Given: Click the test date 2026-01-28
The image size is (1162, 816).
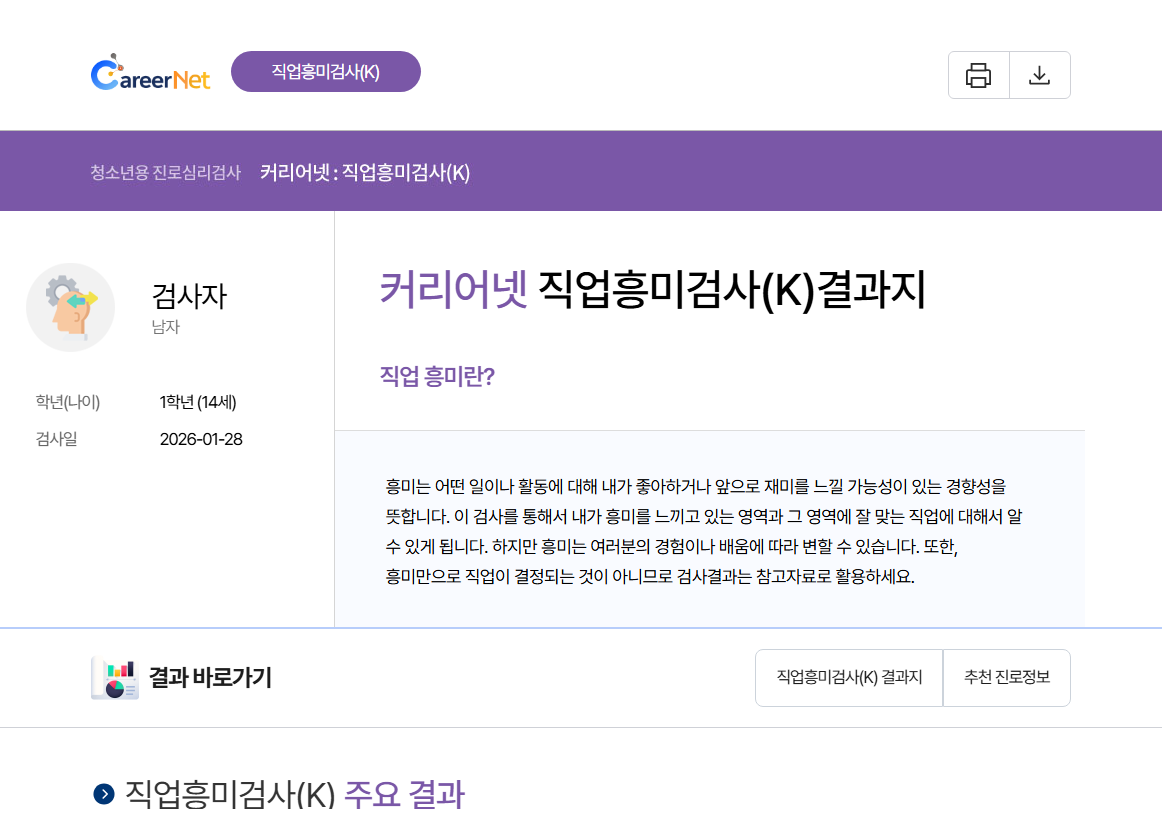Looking at the screenshot, I should (202, 439).
